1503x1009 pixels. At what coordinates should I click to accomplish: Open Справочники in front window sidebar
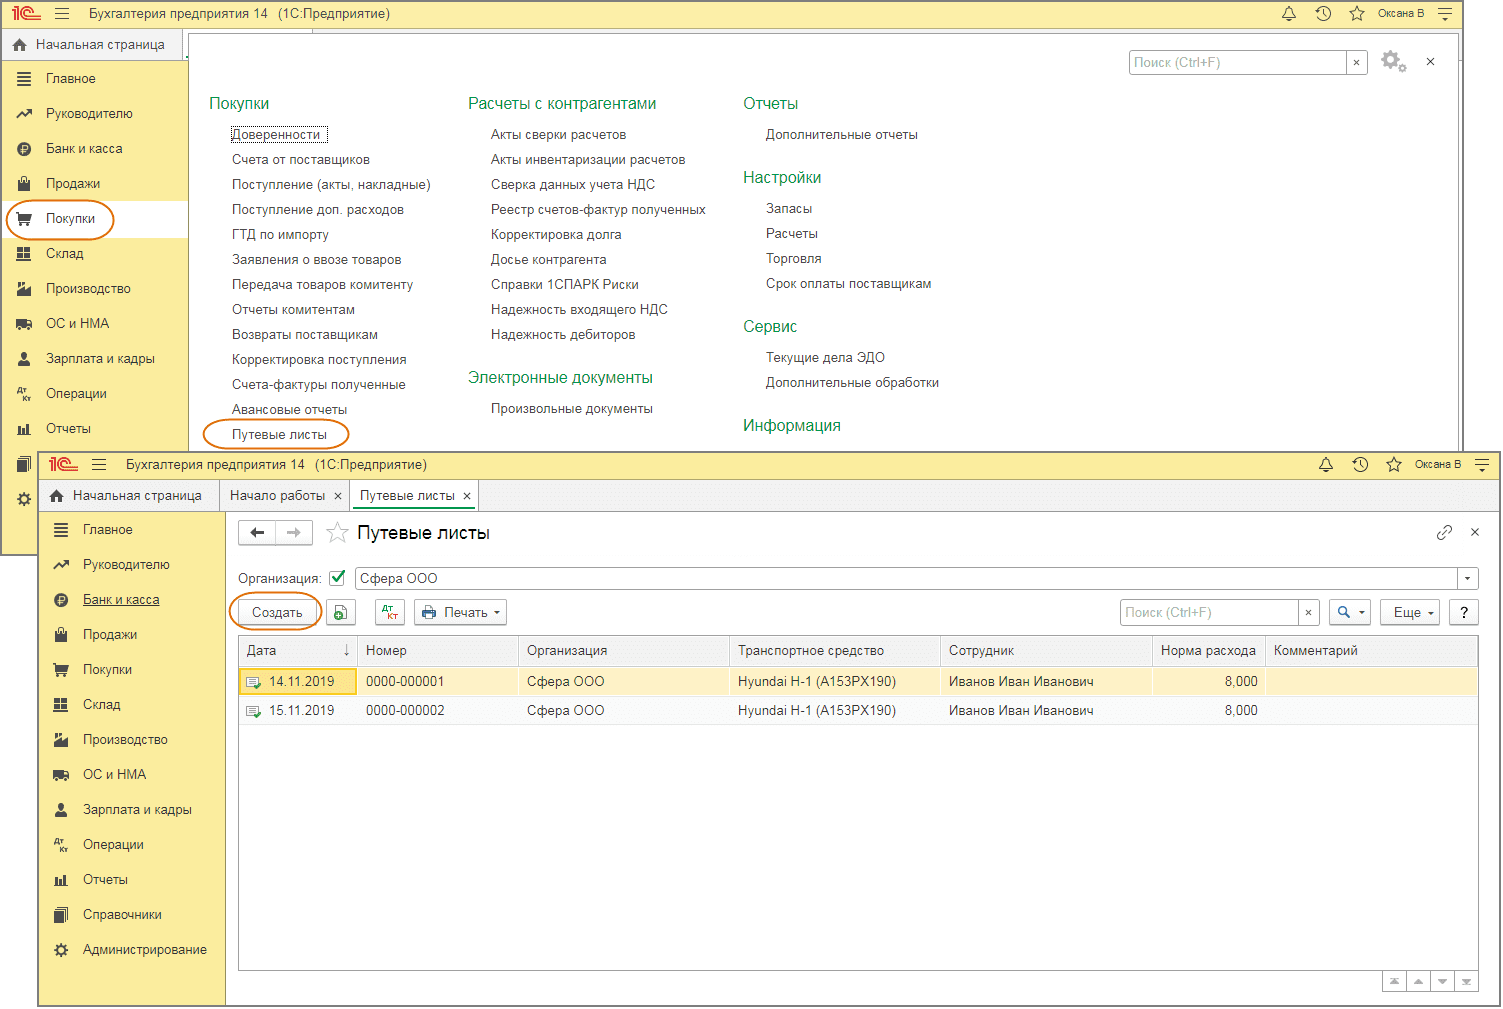(122, 915)
